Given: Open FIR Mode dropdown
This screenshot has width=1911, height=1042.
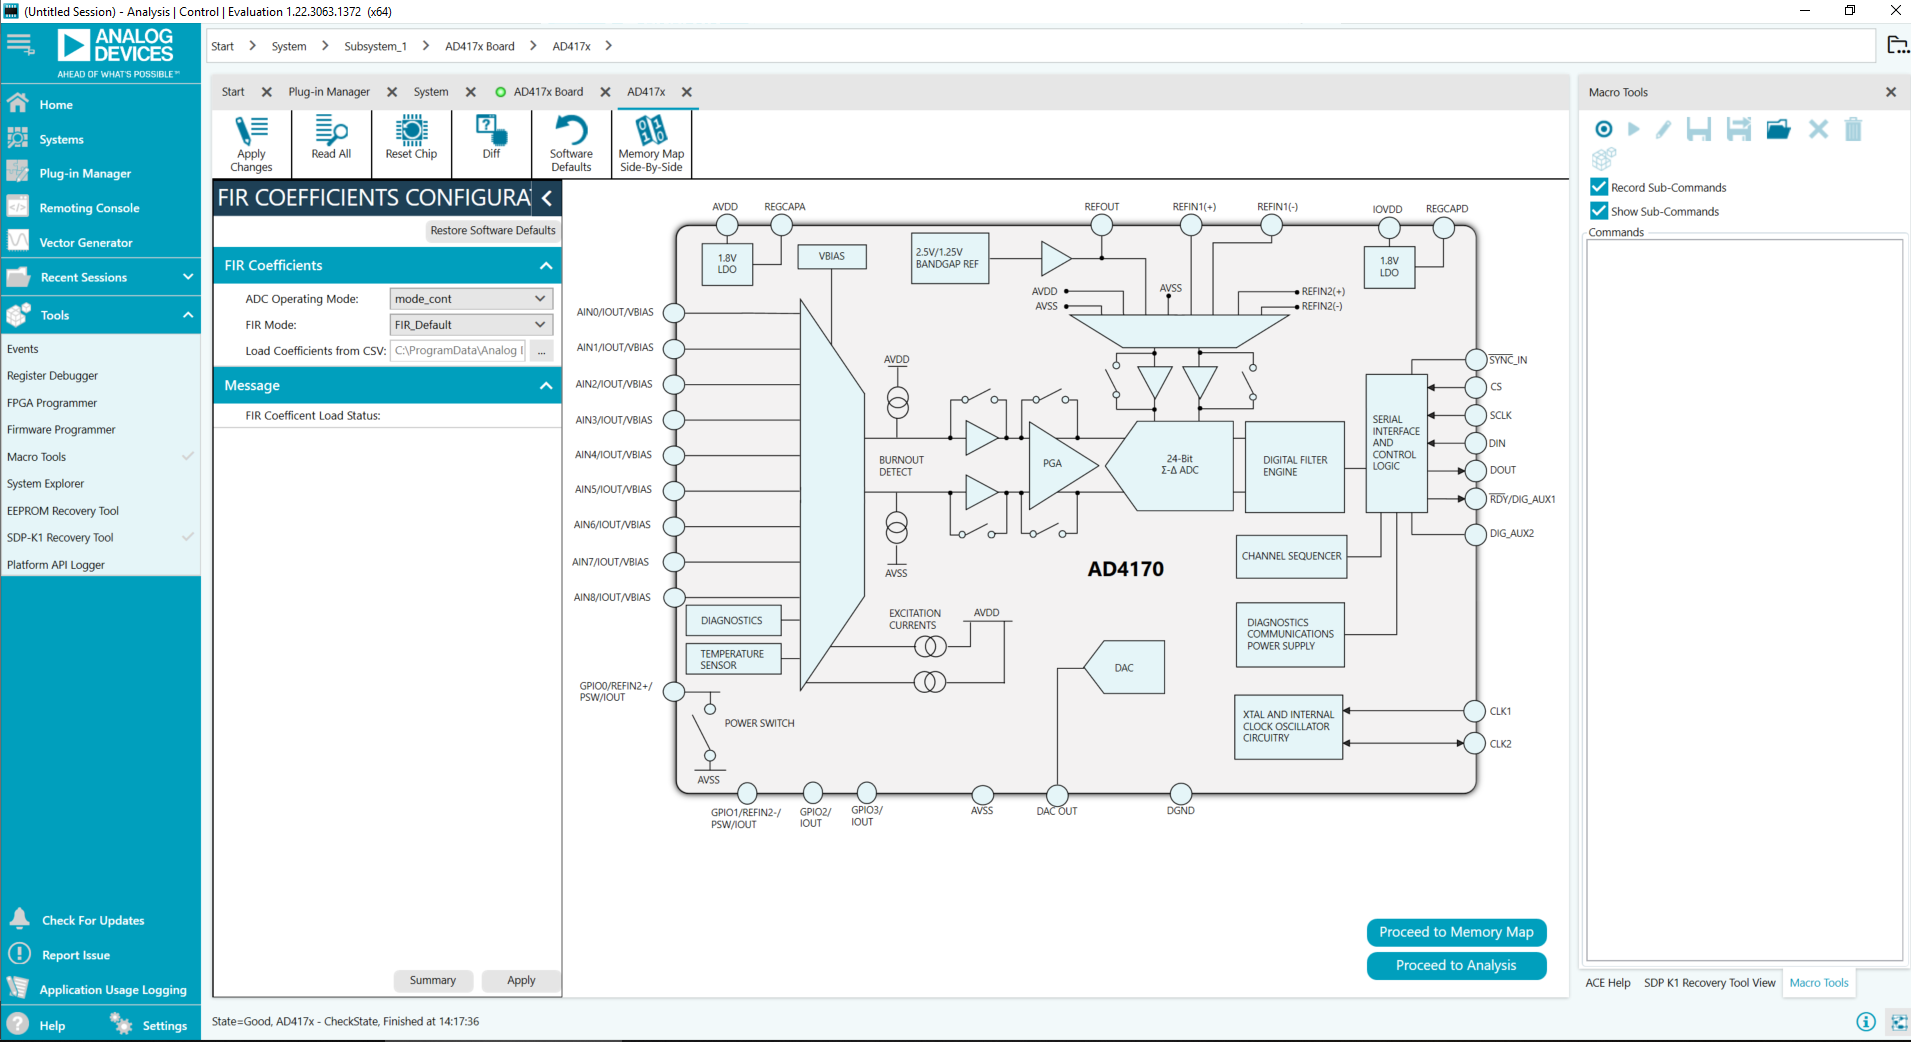Looking at the screenshot, I should tap(471, 324).
